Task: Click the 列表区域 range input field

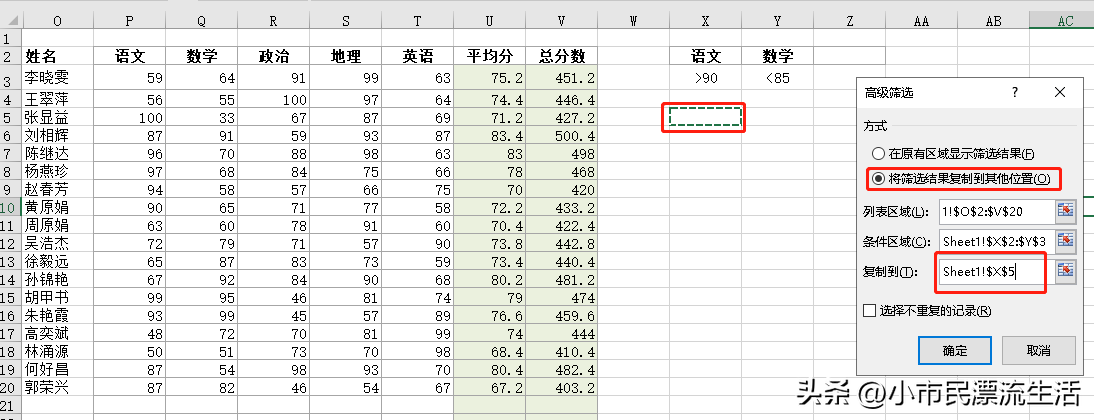Action: pos(996,210)
